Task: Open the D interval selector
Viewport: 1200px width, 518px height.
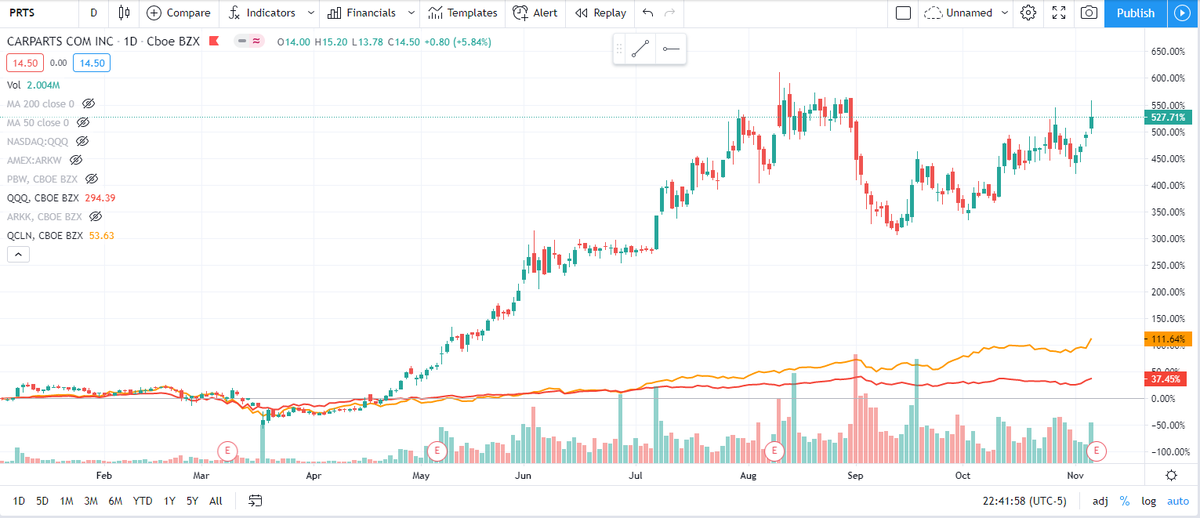Action: point(94,13)
